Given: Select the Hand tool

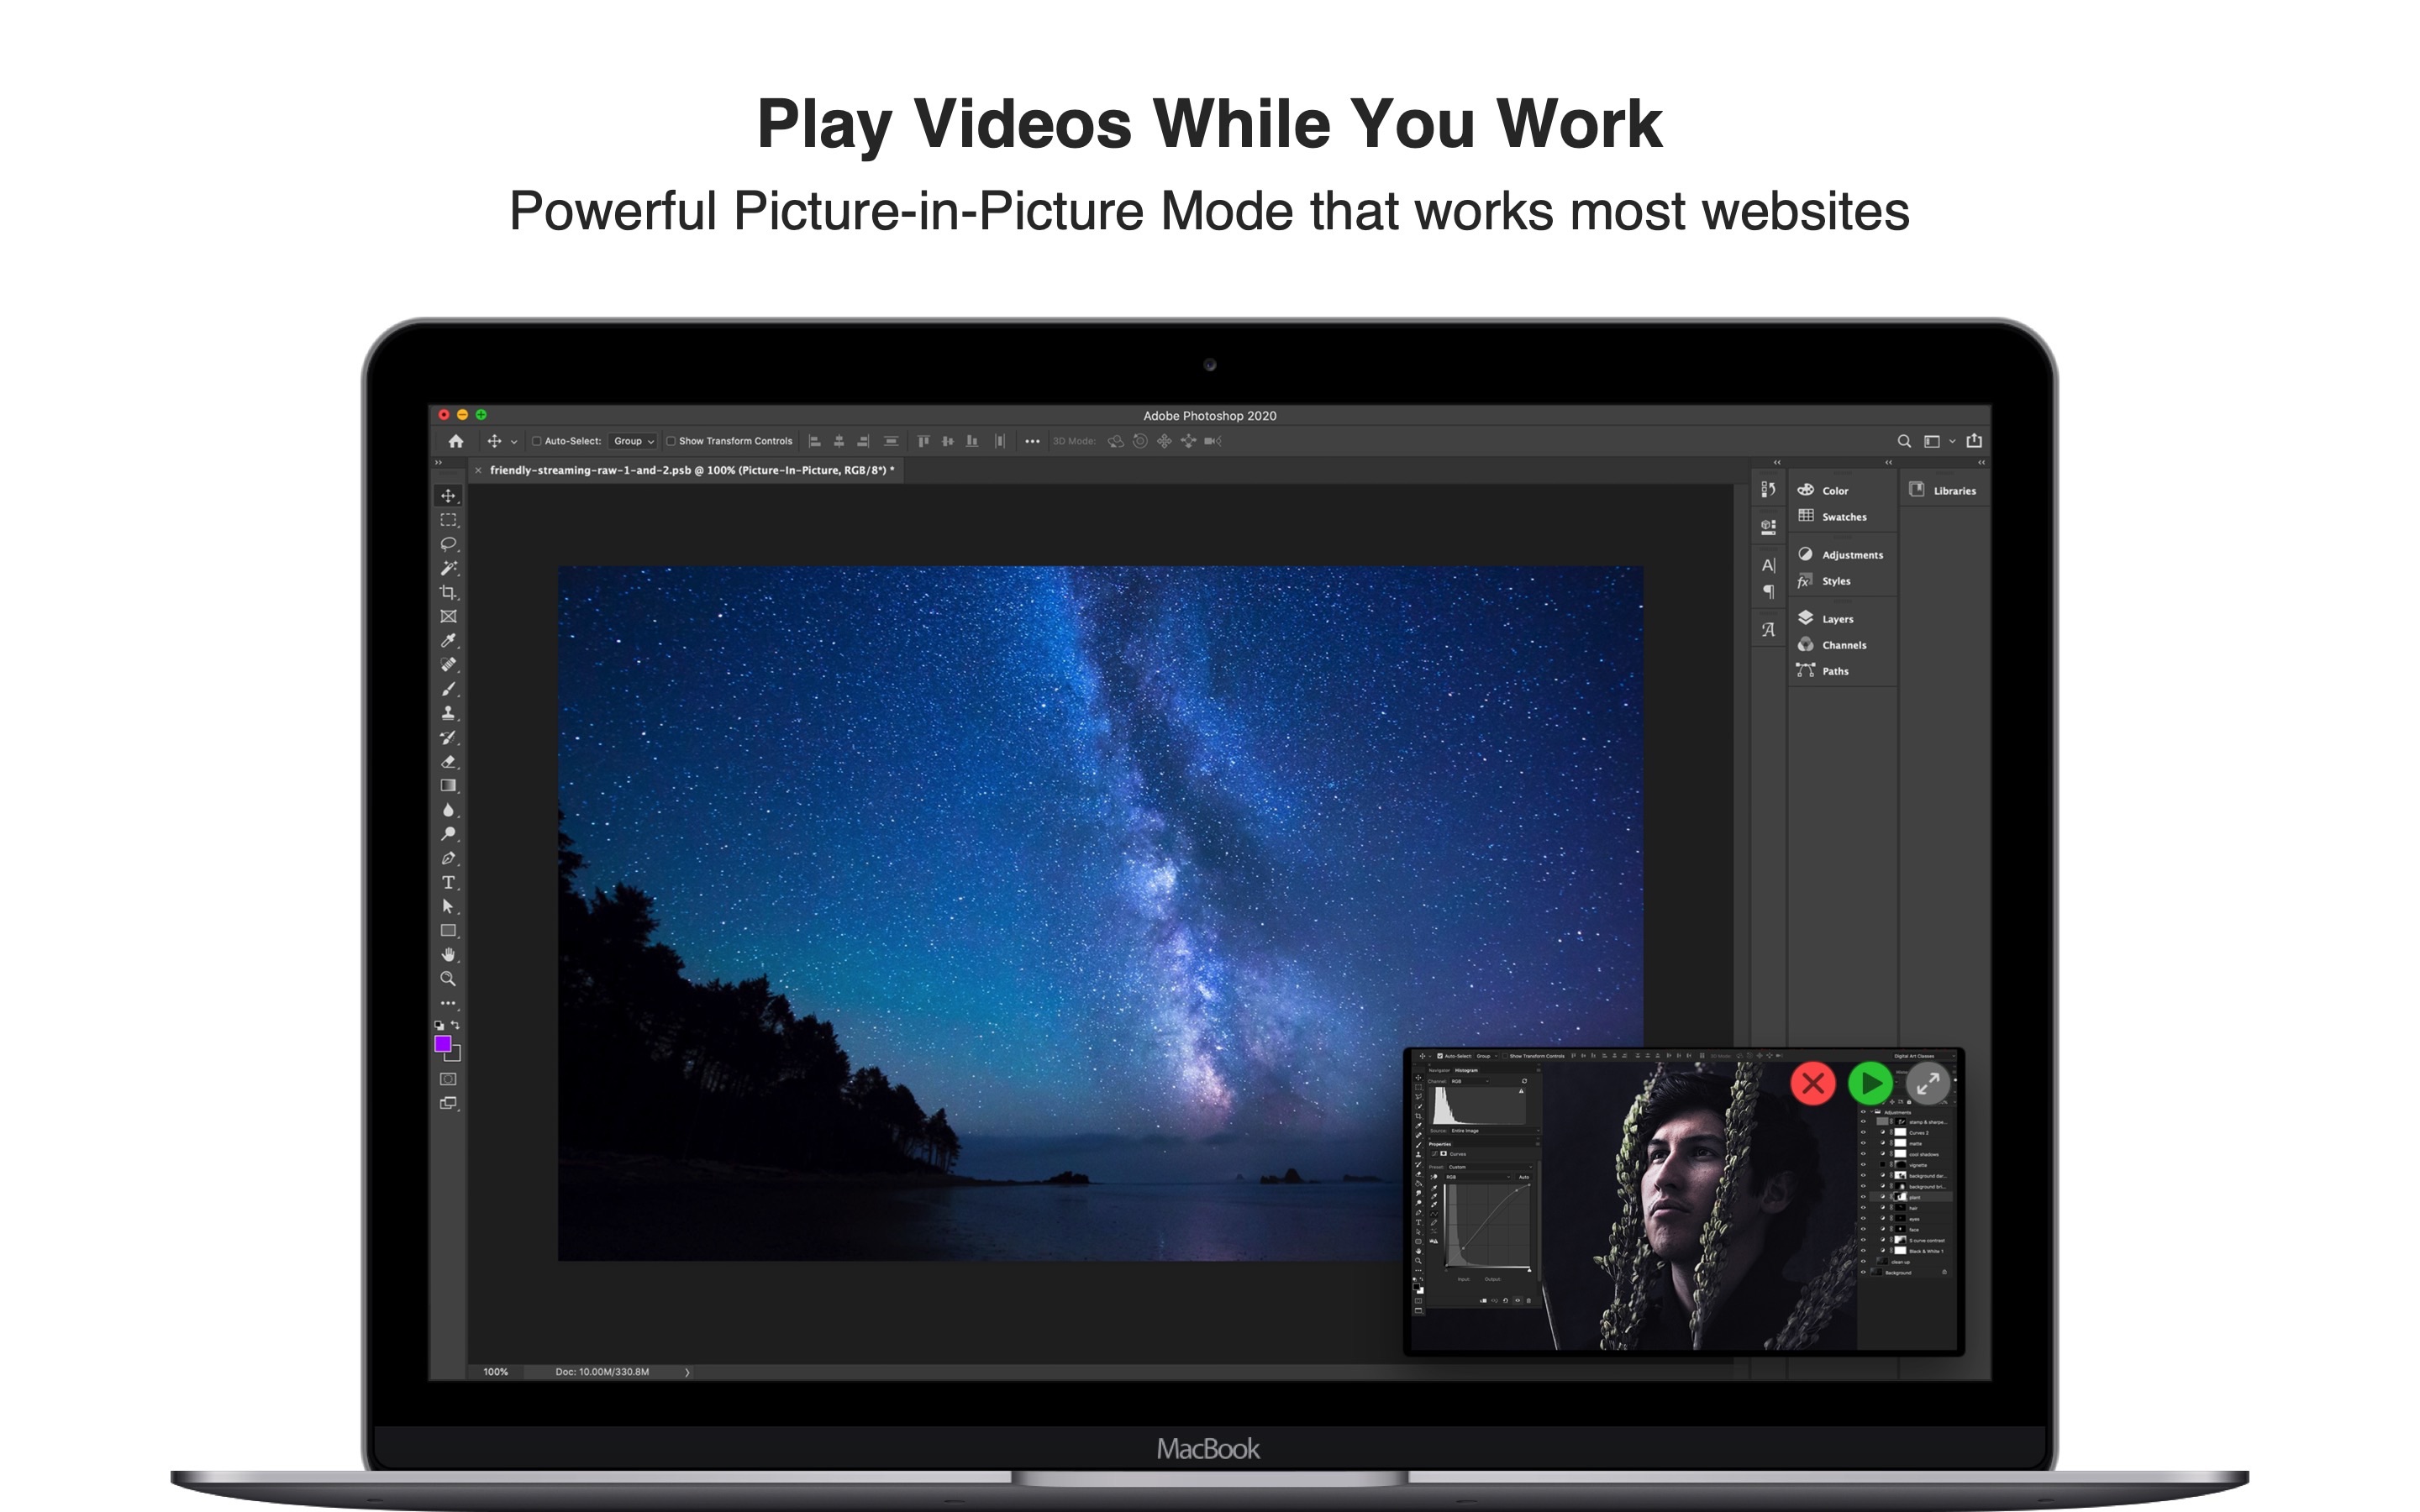Looking at the screenshot, I should pos(448,954).
